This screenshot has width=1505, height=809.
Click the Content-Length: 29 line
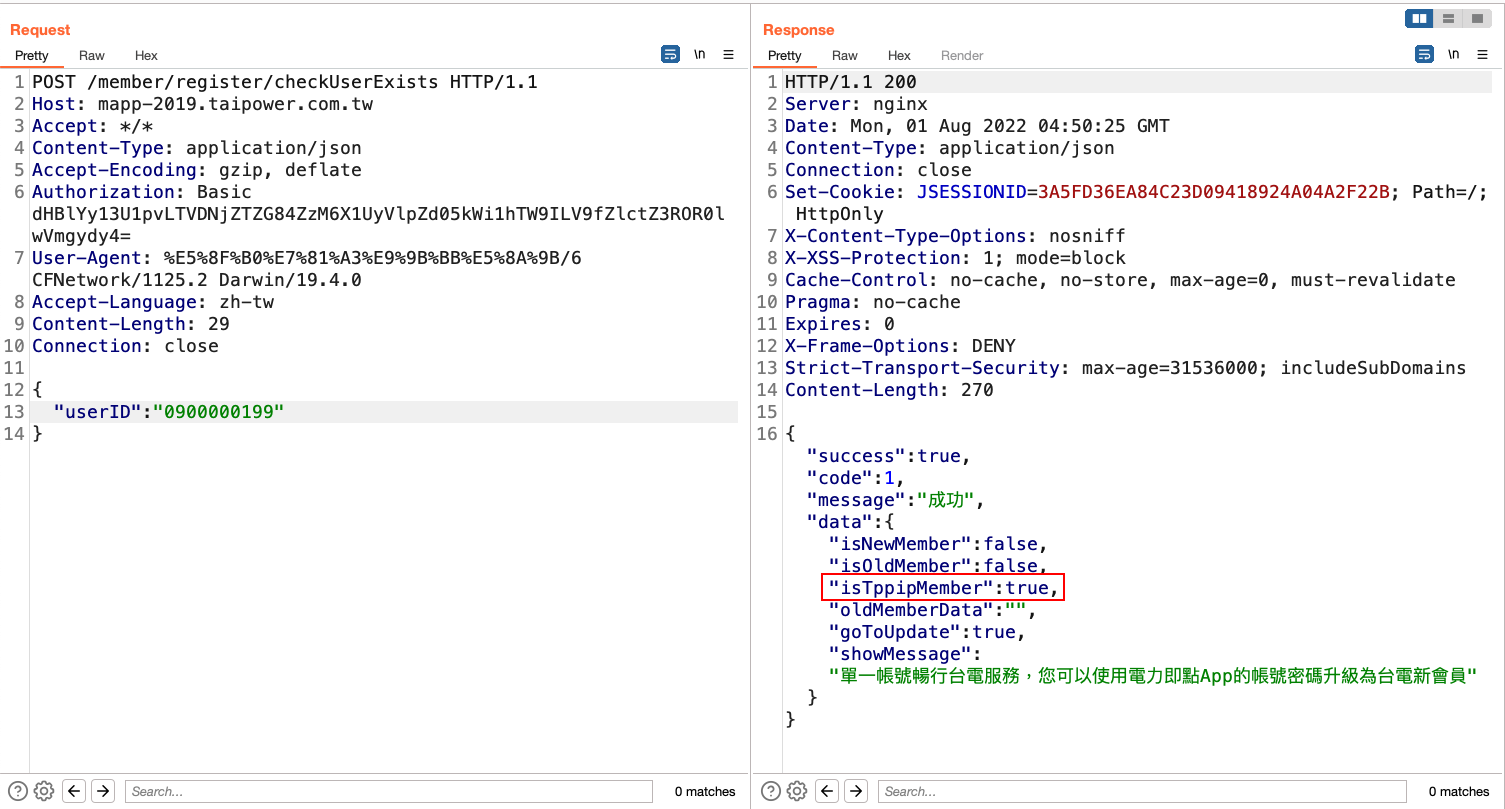coord(131,324)
